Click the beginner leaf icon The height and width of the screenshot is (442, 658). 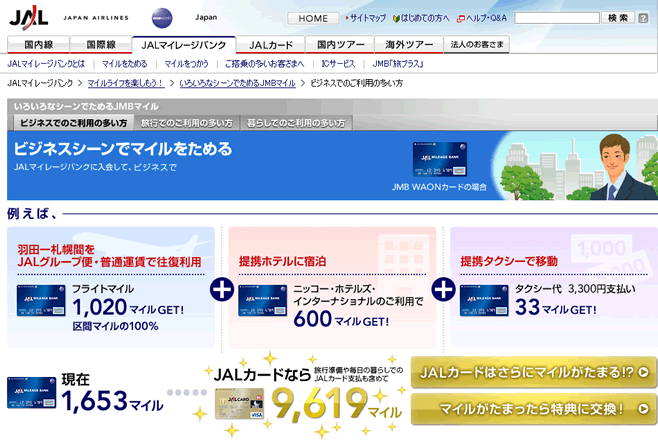pos(396,18)
